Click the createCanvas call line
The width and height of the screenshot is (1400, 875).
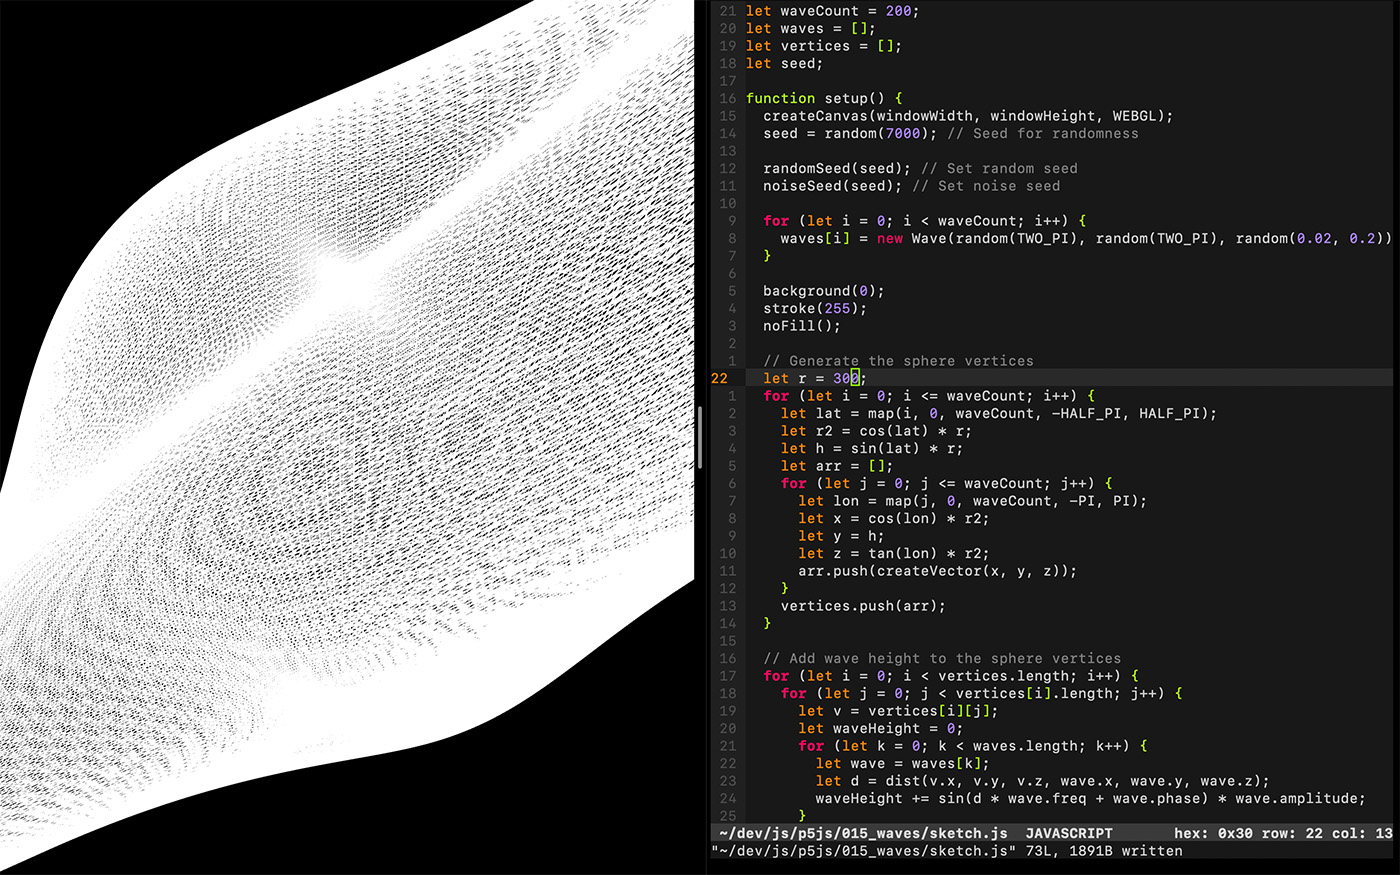pos(968,116)
